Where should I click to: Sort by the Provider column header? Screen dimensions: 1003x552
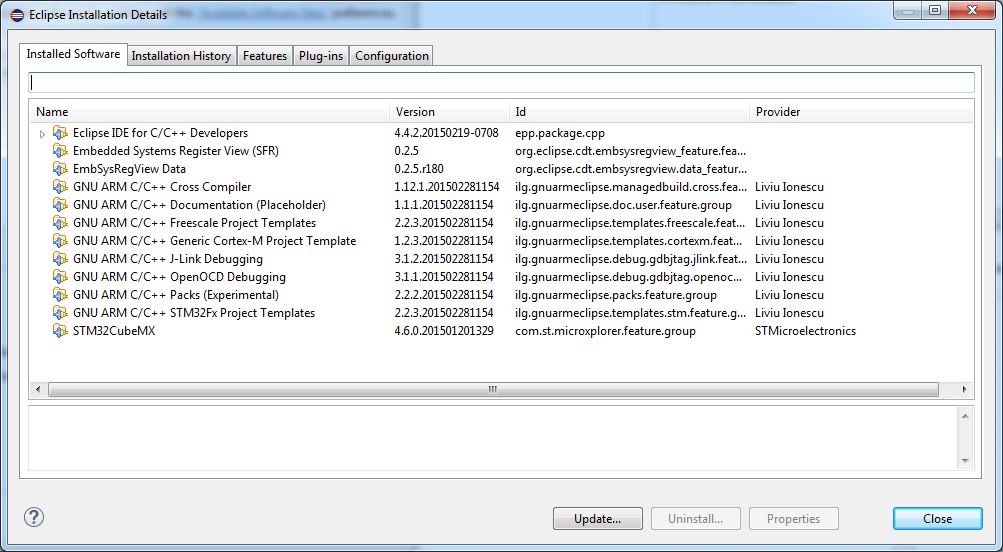pyautogui.click(x=861, y=111)
